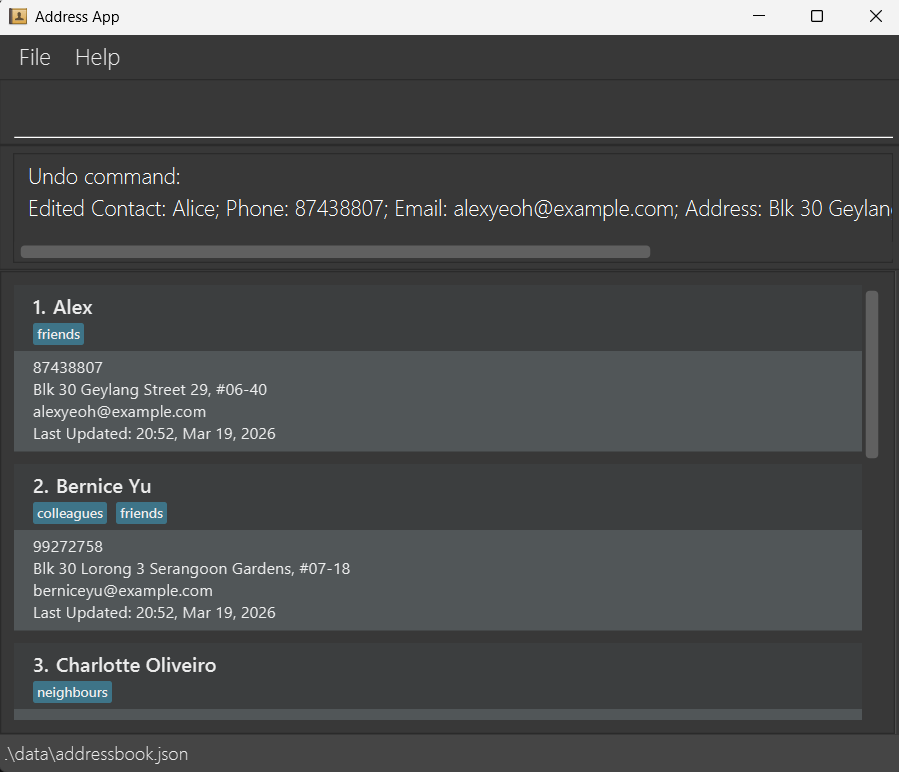Open the File menu

(35, 58)
